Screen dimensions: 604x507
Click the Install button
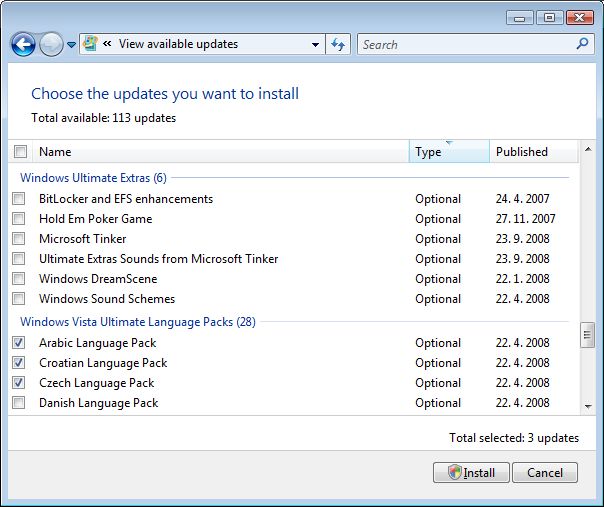point(471,473)
